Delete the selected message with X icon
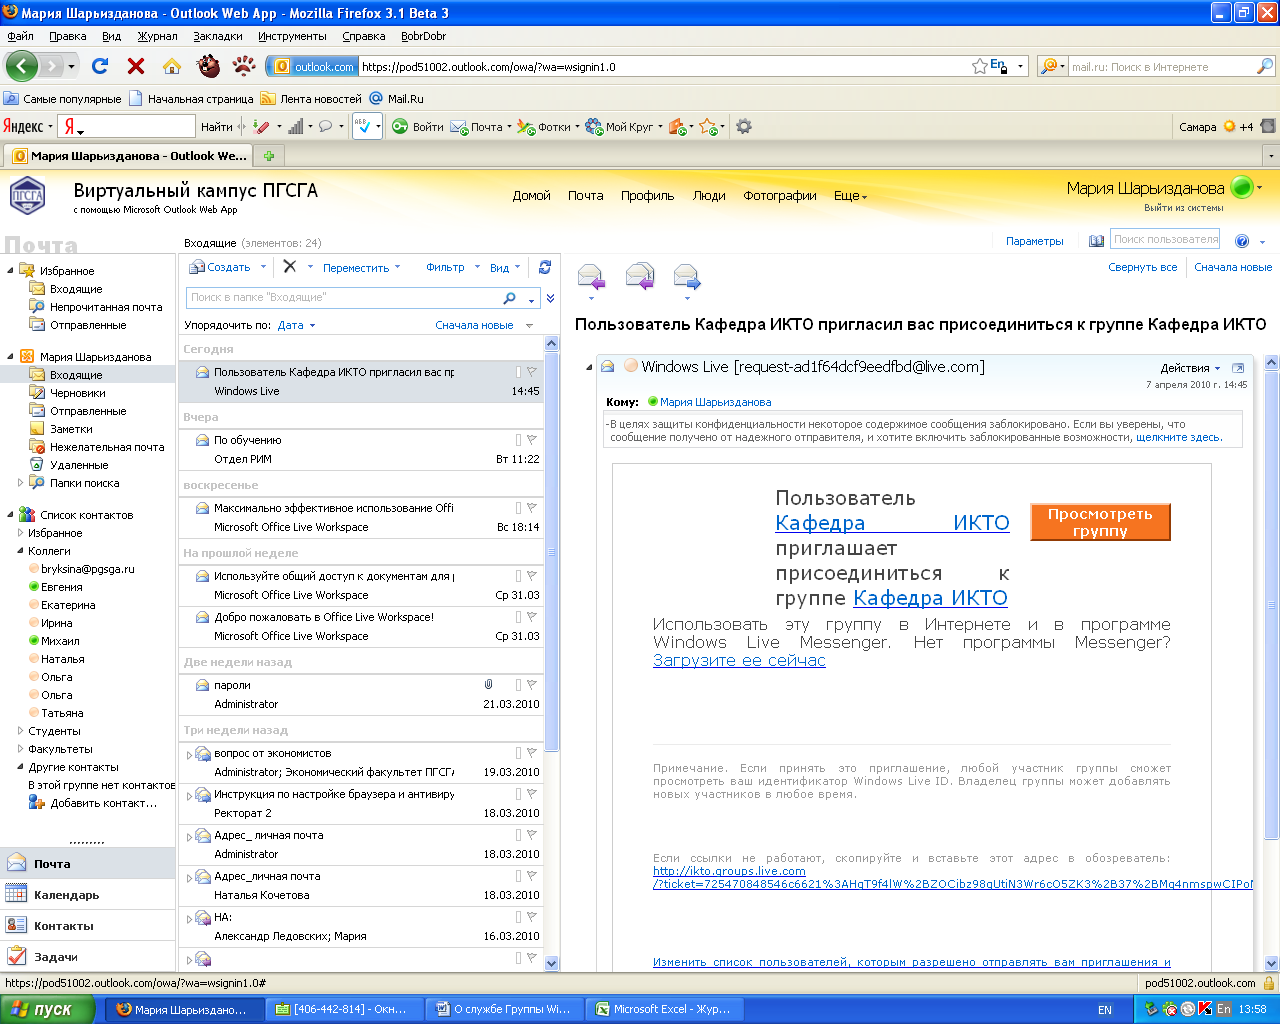The width and height of the screenshot is (1280, 1024). click(289, 266)
